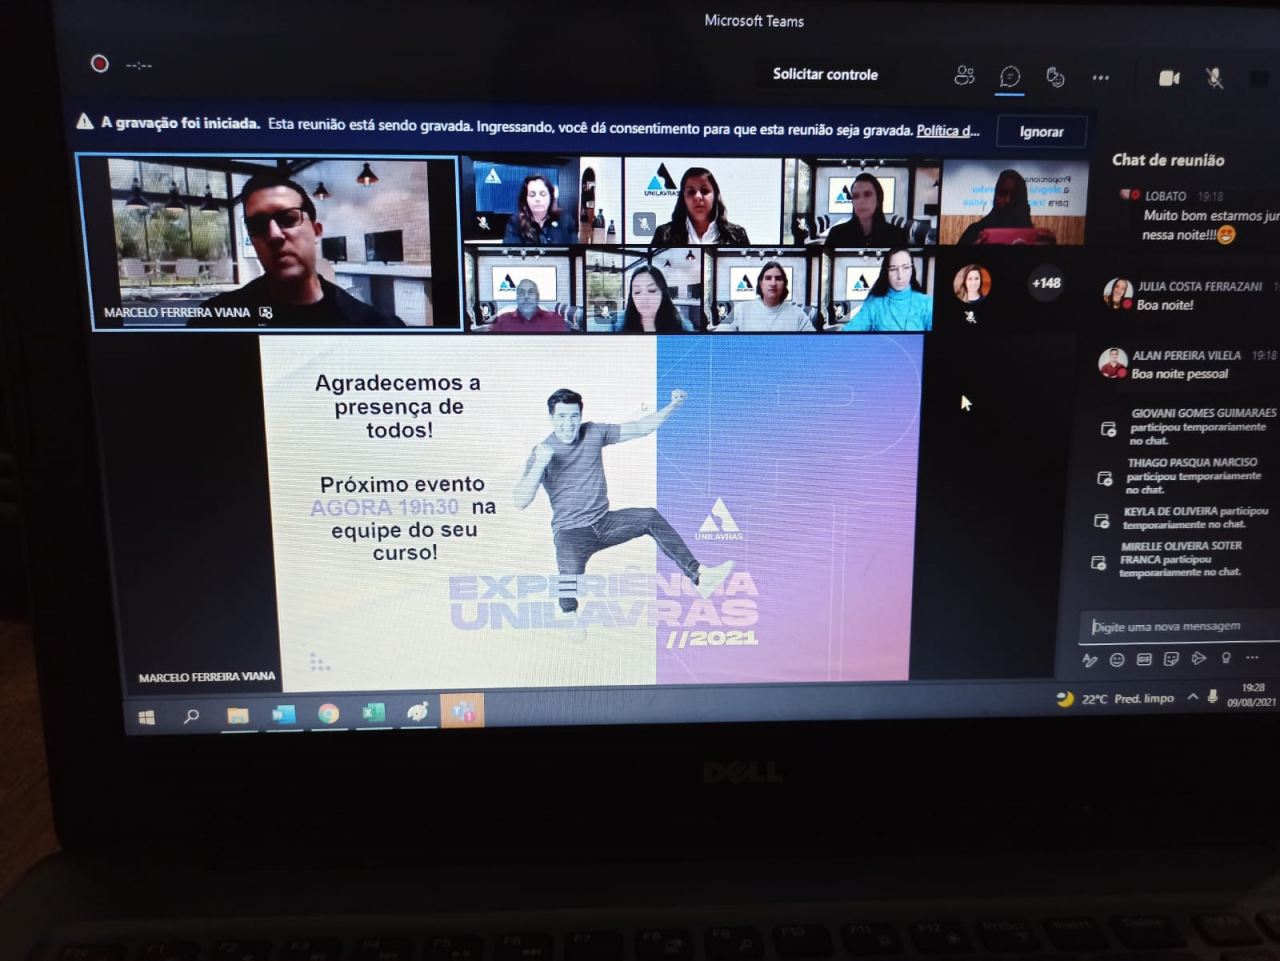Open the emoji picker in chat

[x=1117, y=659]
